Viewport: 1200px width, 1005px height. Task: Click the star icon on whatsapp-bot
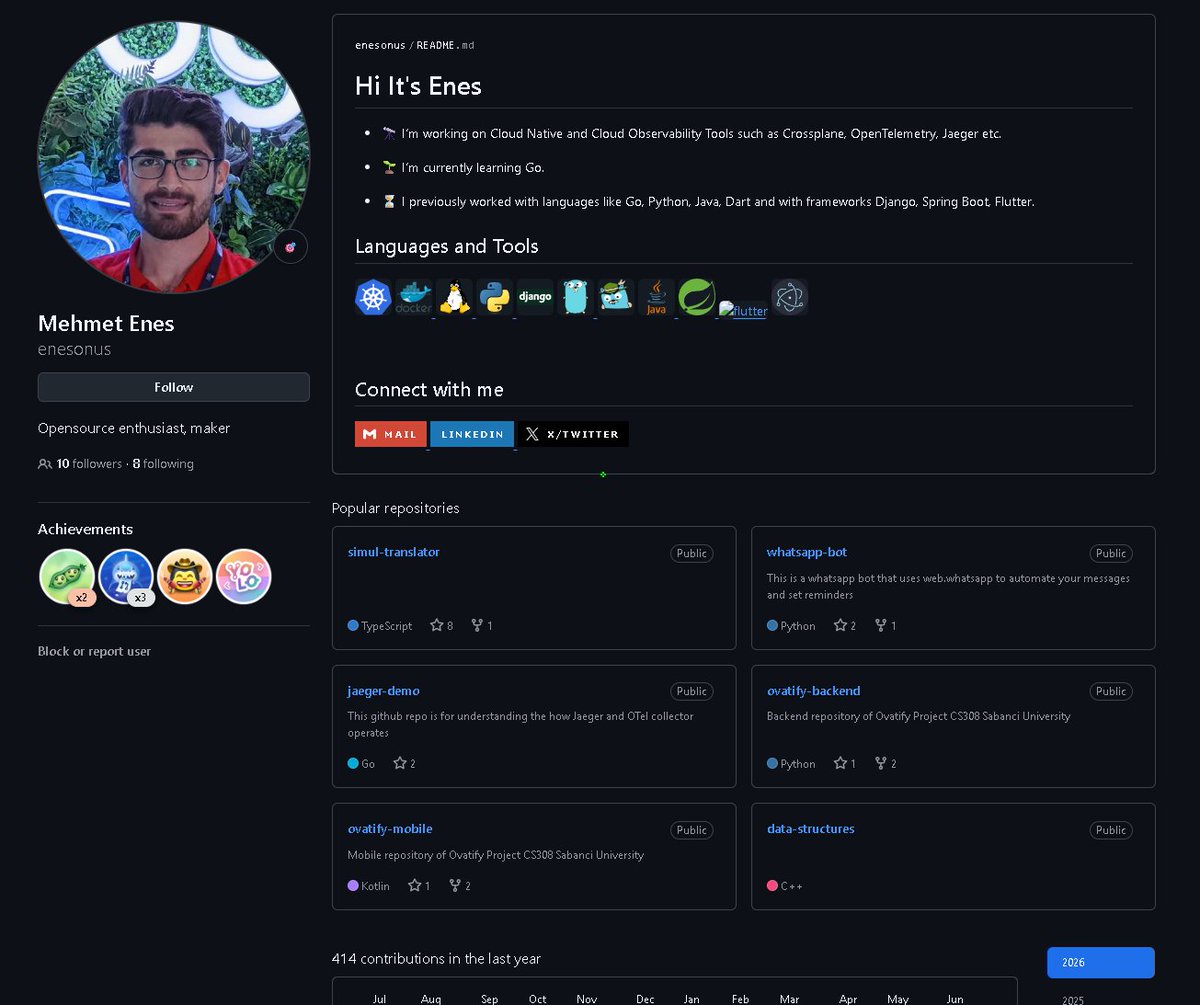840,625
